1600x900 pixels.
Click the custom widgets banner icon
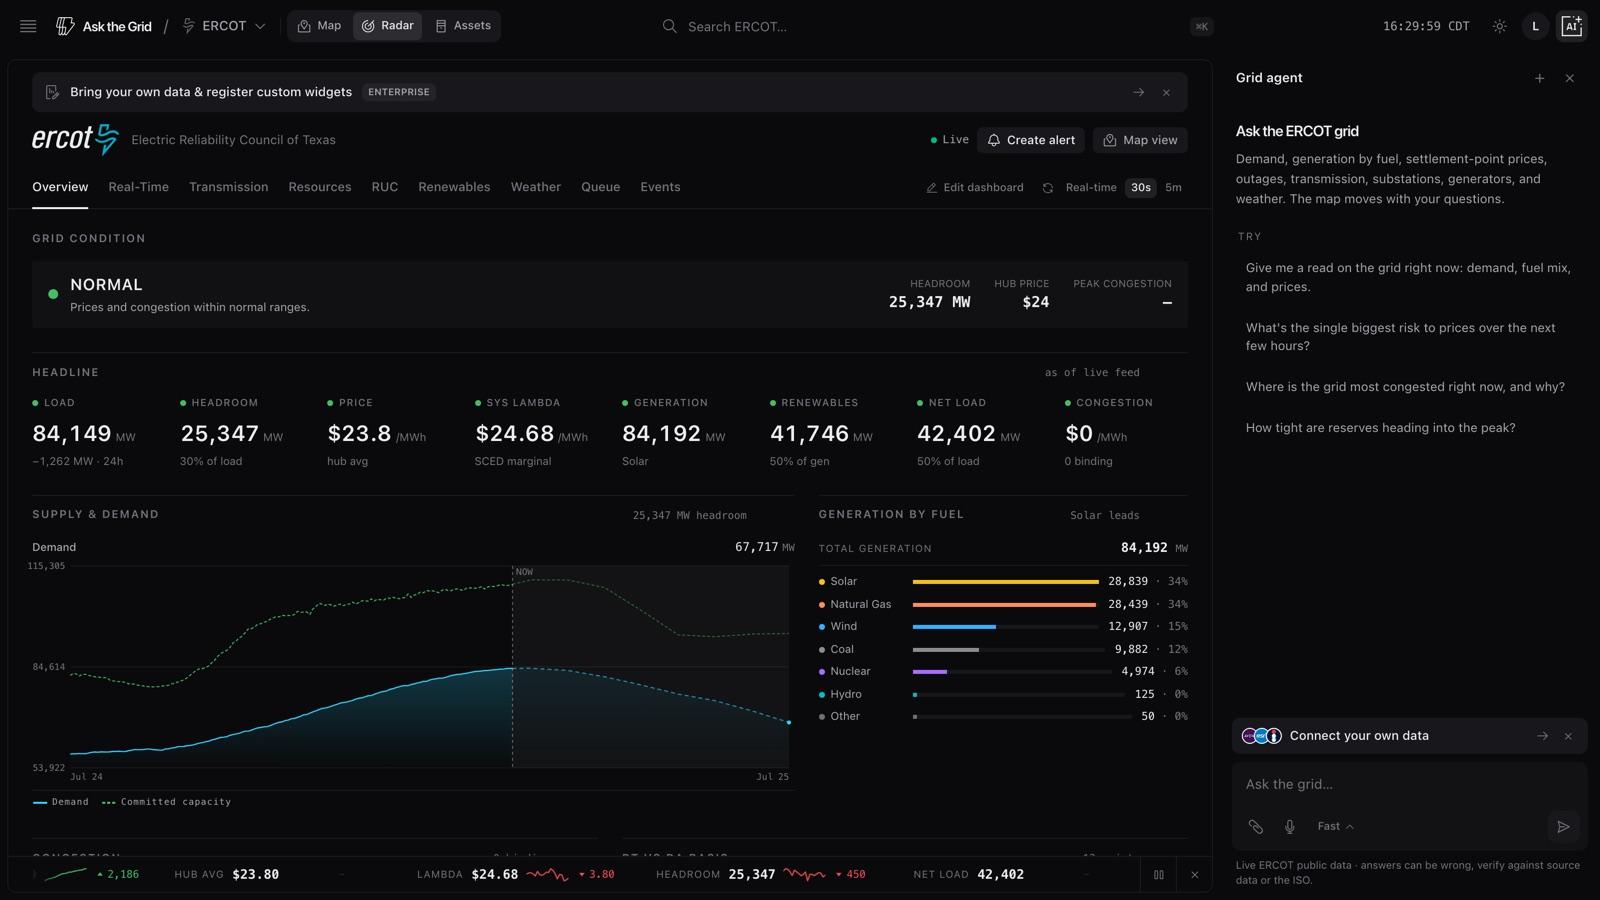(52, 92)
